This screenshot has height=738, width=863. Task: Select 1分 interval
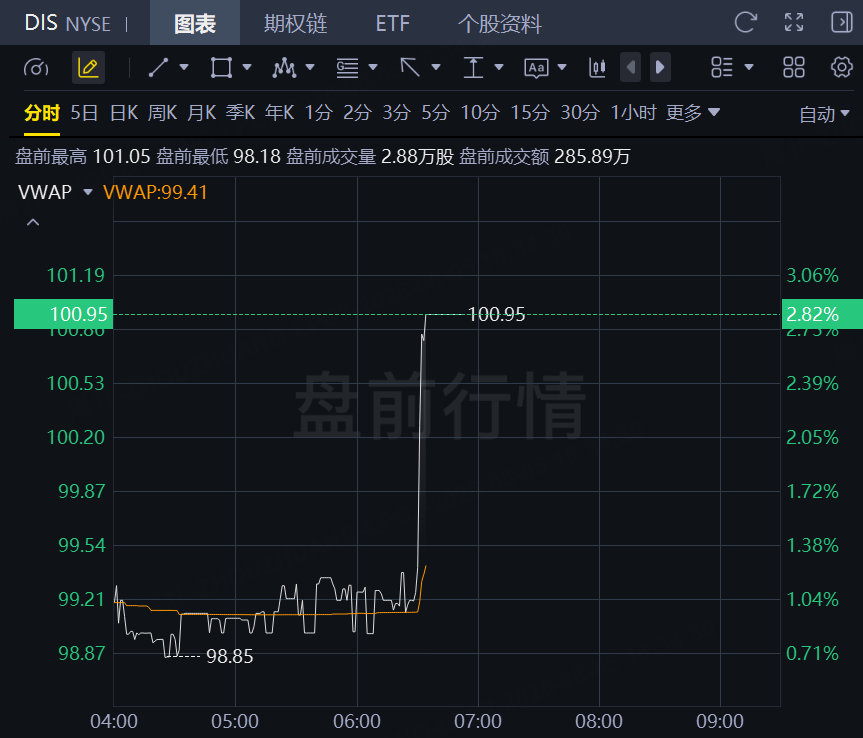[319, 113]
